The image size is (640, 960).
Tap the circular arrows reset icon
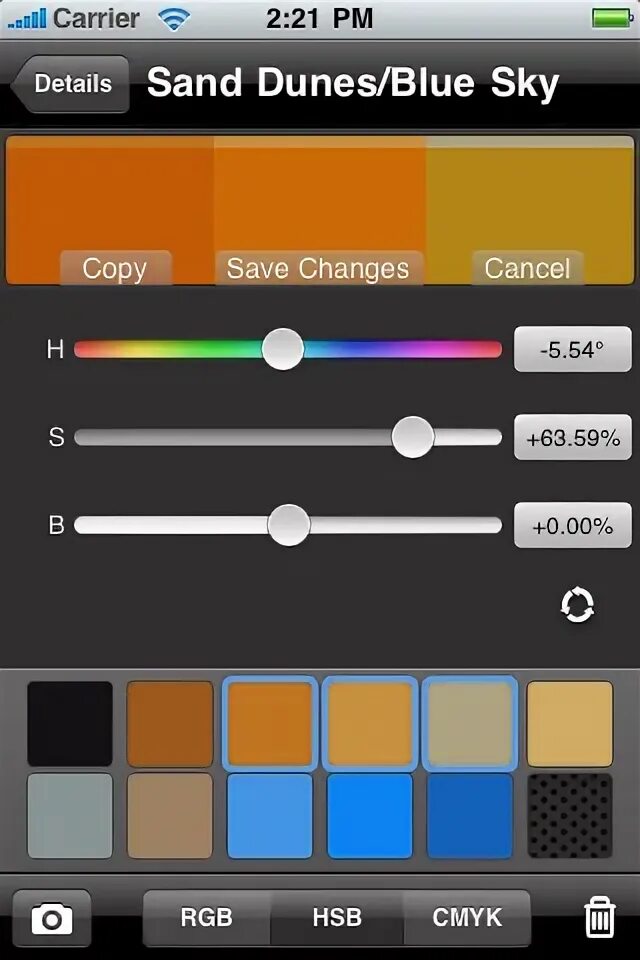[x=577, y=605]
